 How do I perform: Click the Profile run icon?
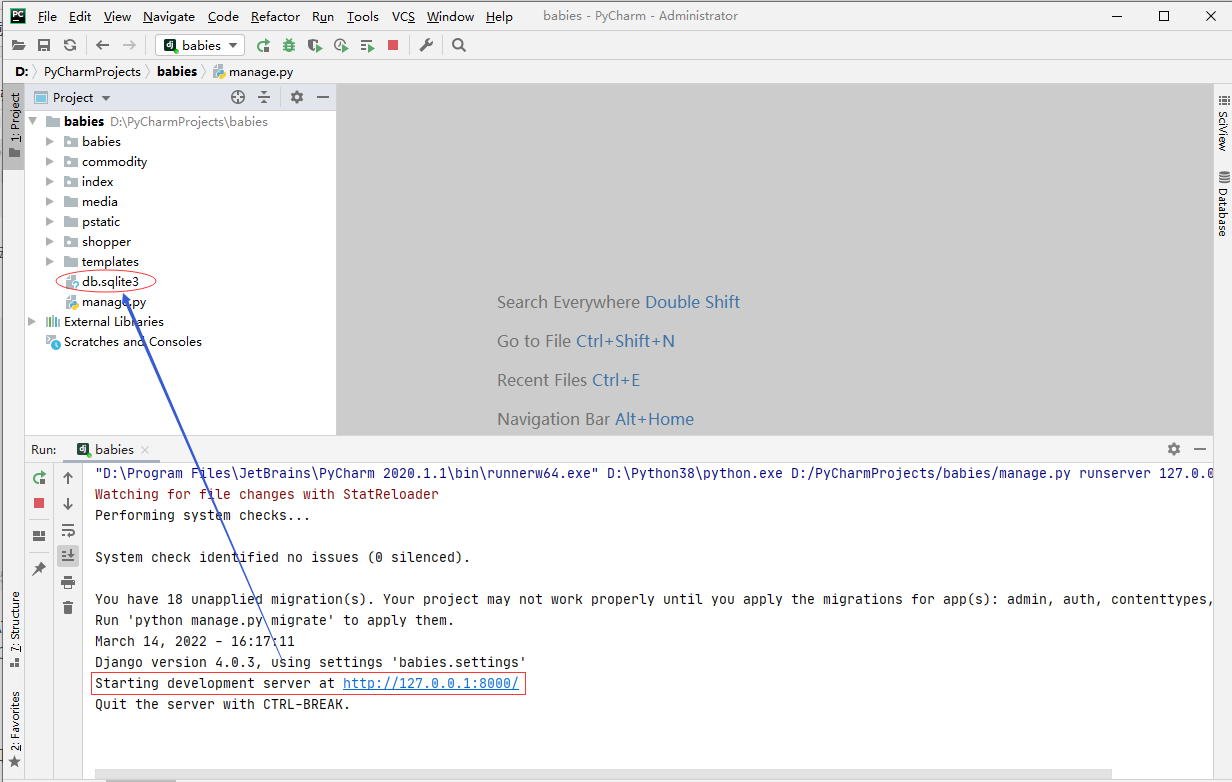click(341, 45)
